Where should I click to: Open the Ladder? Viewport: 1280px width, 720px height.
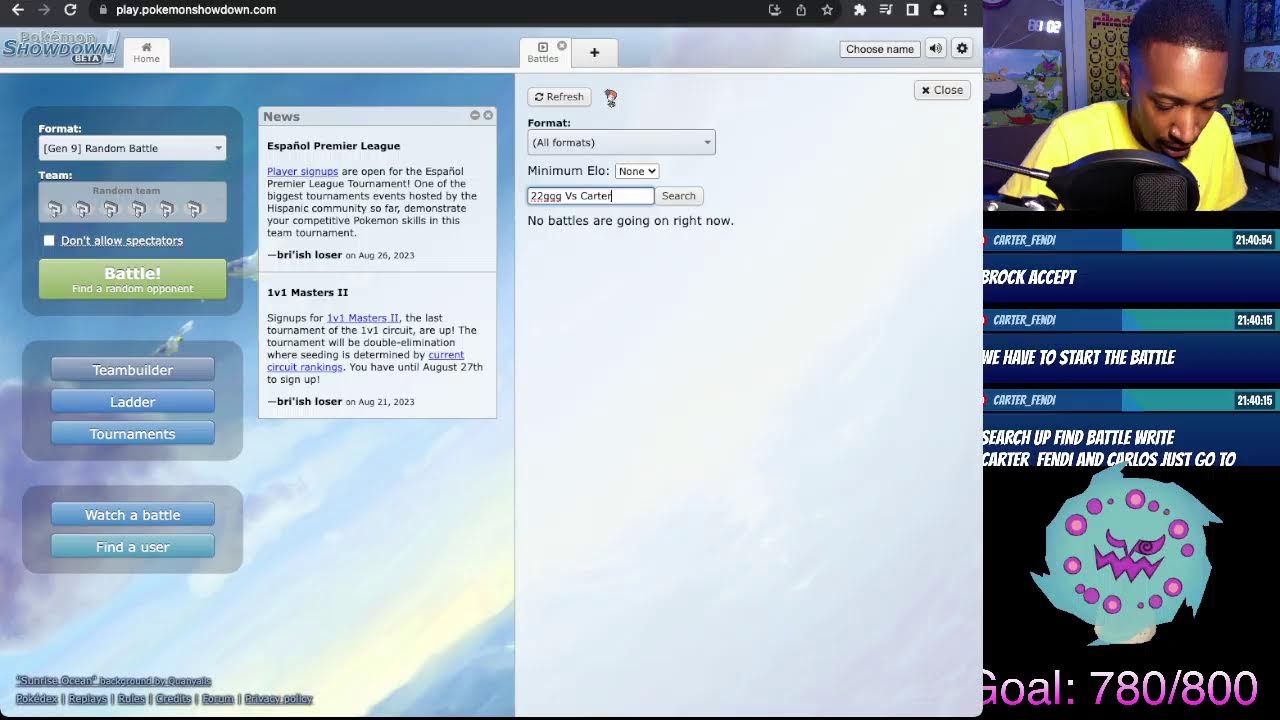click(x=132, y=402)
